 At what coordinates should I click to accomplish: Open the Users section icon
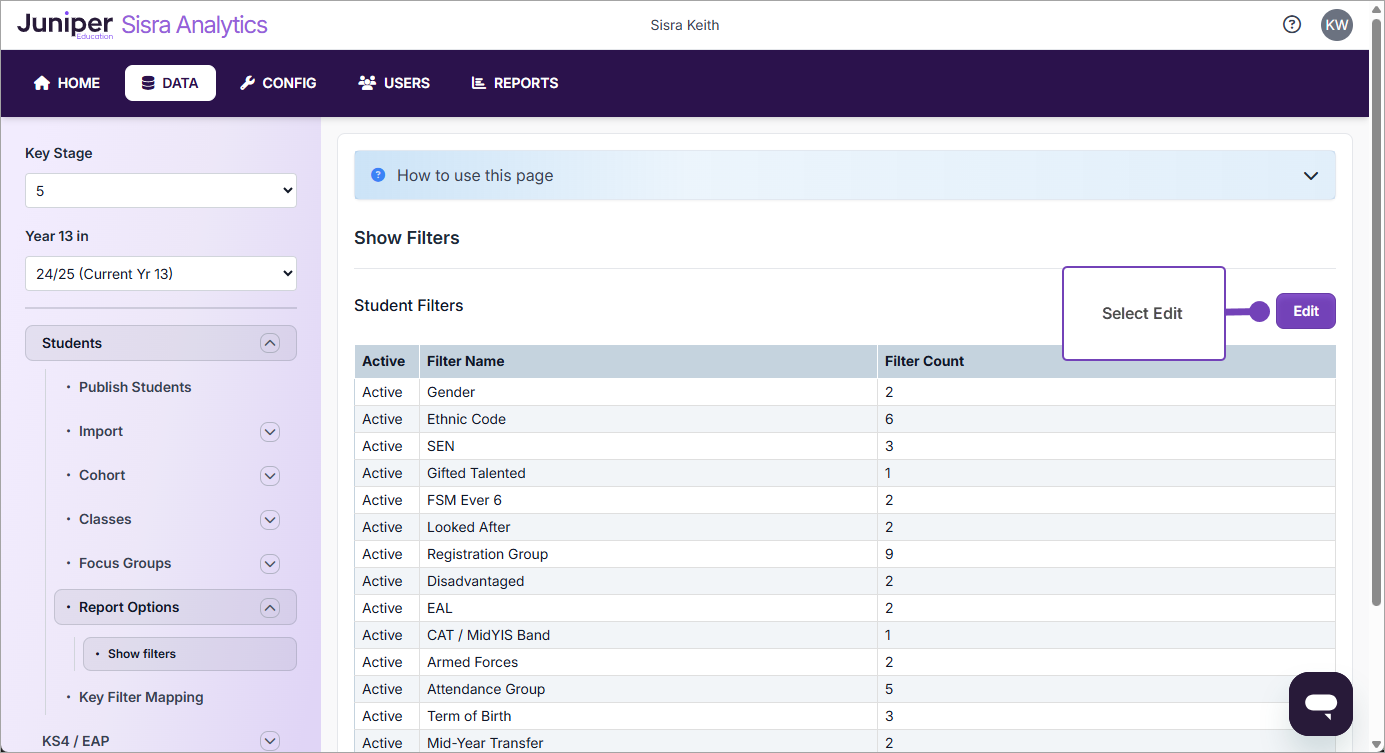[367, 83]
